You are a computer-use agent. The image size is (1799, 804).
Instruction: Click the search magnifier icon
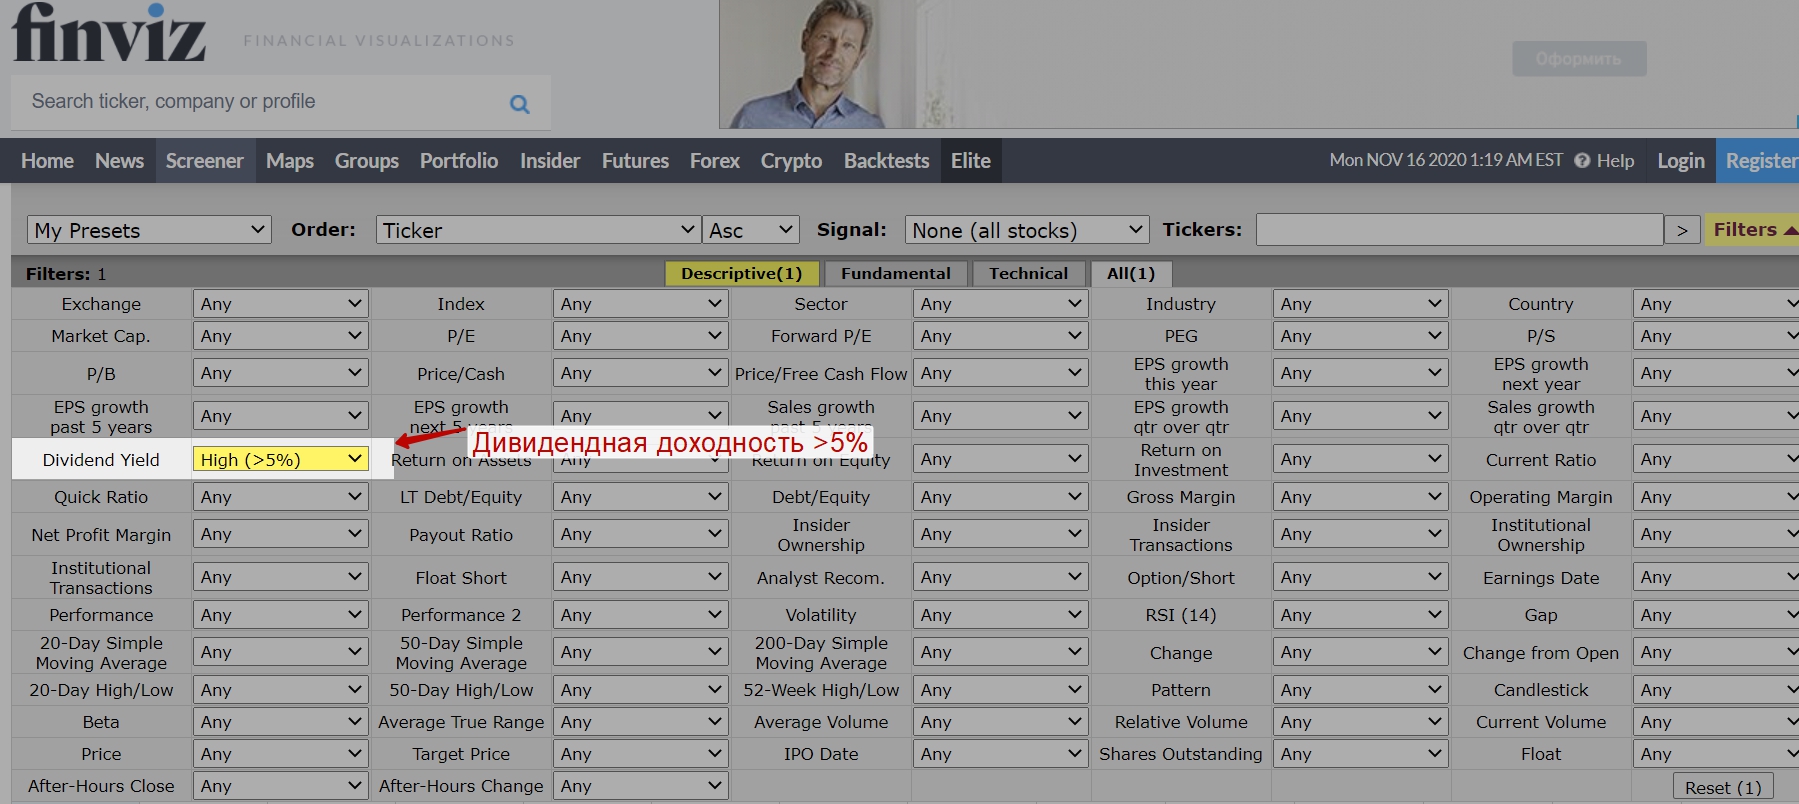(519, 104)
